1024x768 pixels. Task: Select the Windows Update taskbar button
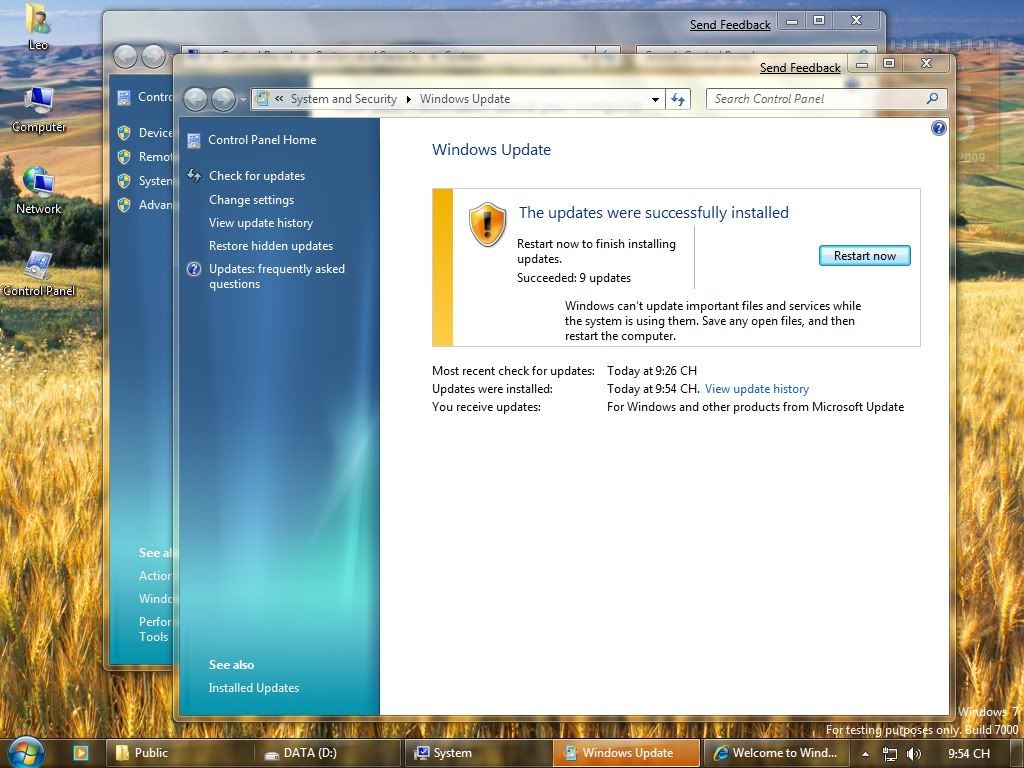coord(626,753)
